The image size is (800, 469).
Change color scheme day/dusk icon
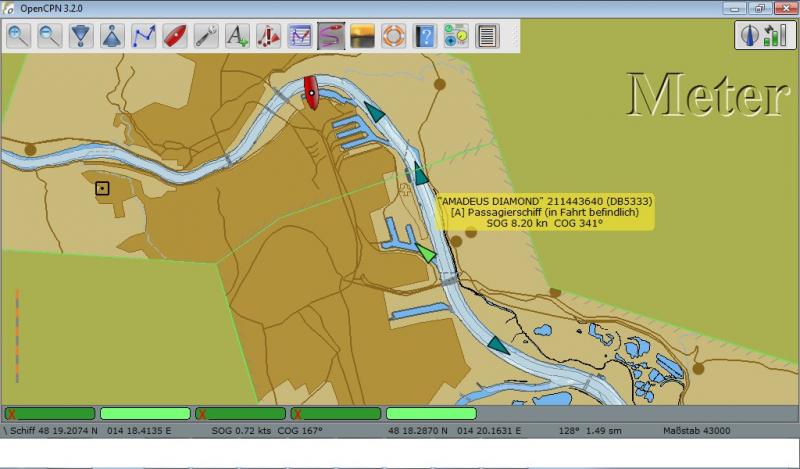click(361, 37)
